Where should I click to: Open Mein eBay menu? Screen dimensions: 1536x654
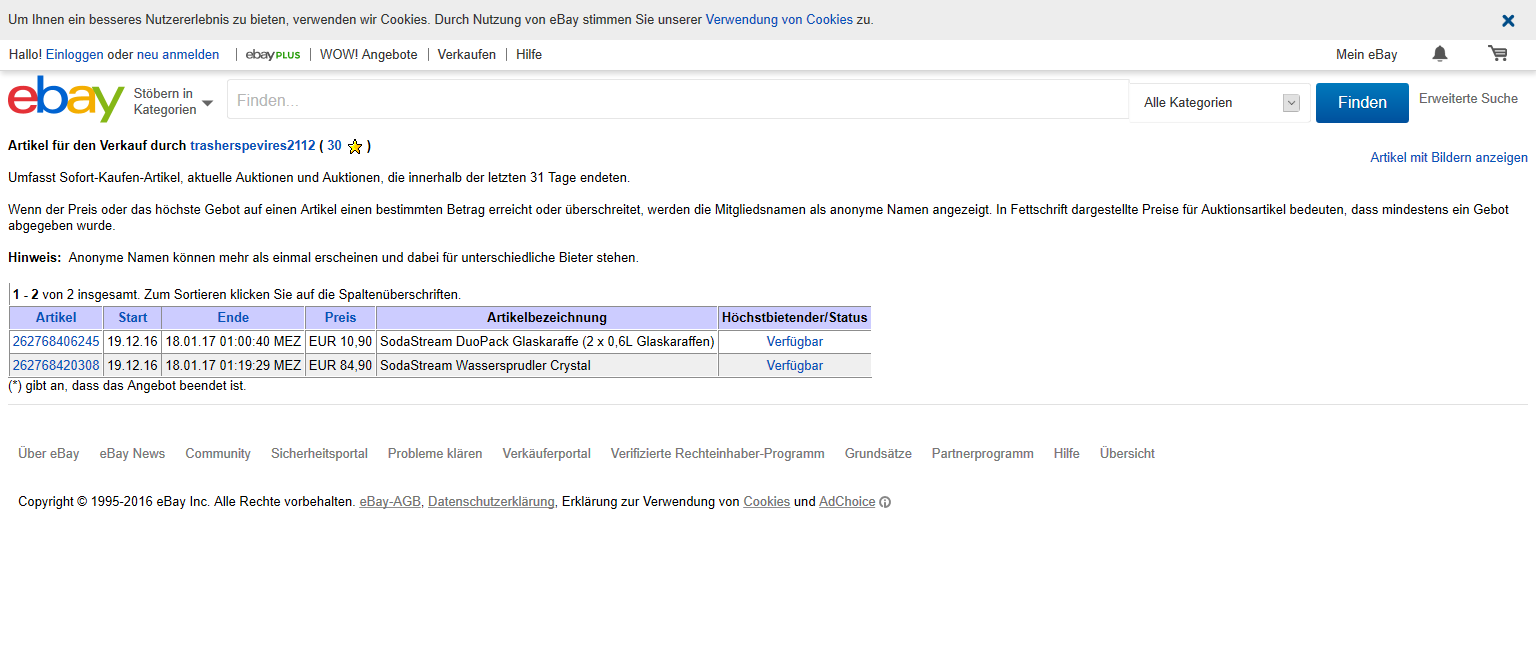click(1367, 55)
